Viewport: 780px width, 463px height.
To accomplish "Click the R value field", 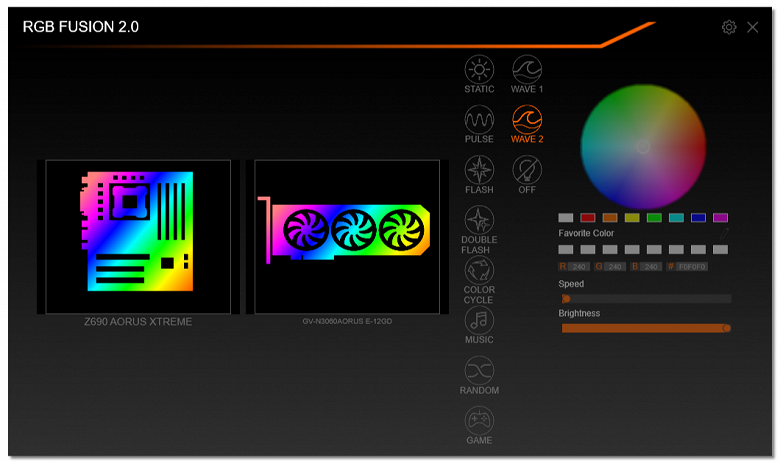I will (579, 267).
